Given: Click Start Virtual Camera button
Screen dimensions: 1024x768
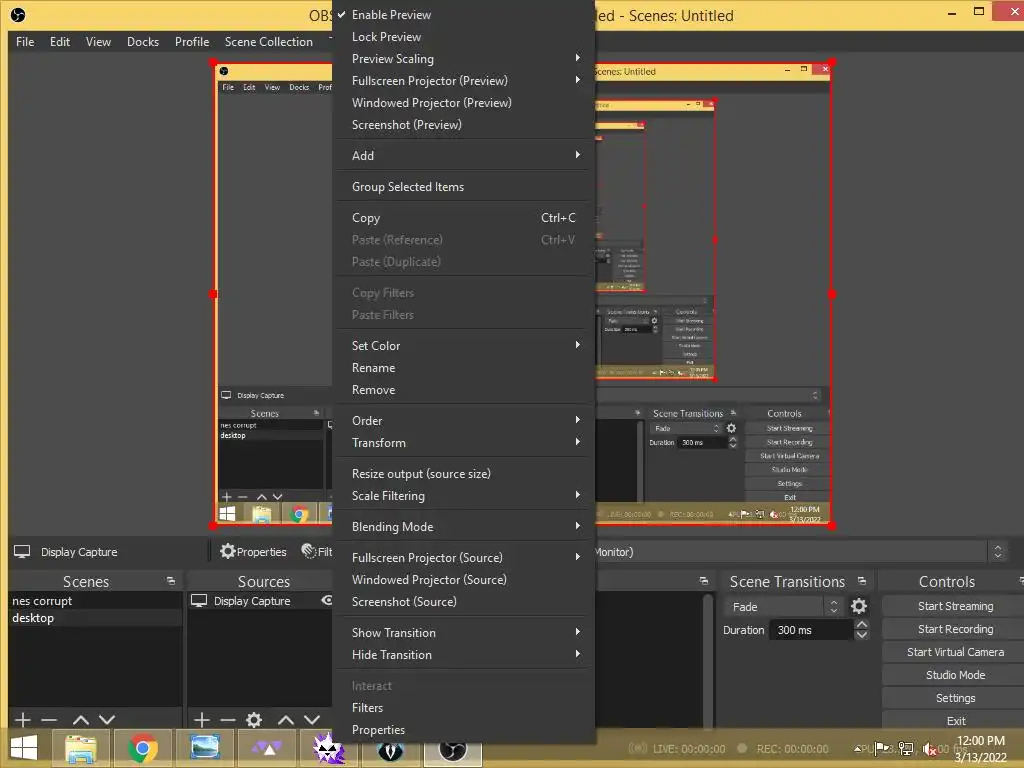Looking at the screenshot, I should pos(955,652).
